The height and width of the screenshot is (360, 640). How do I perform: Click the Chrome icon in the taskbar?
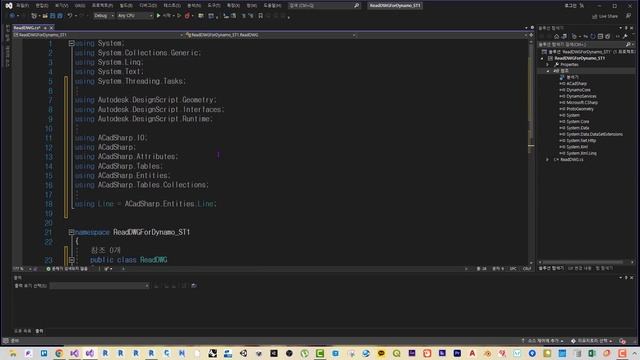pos(59,353)
